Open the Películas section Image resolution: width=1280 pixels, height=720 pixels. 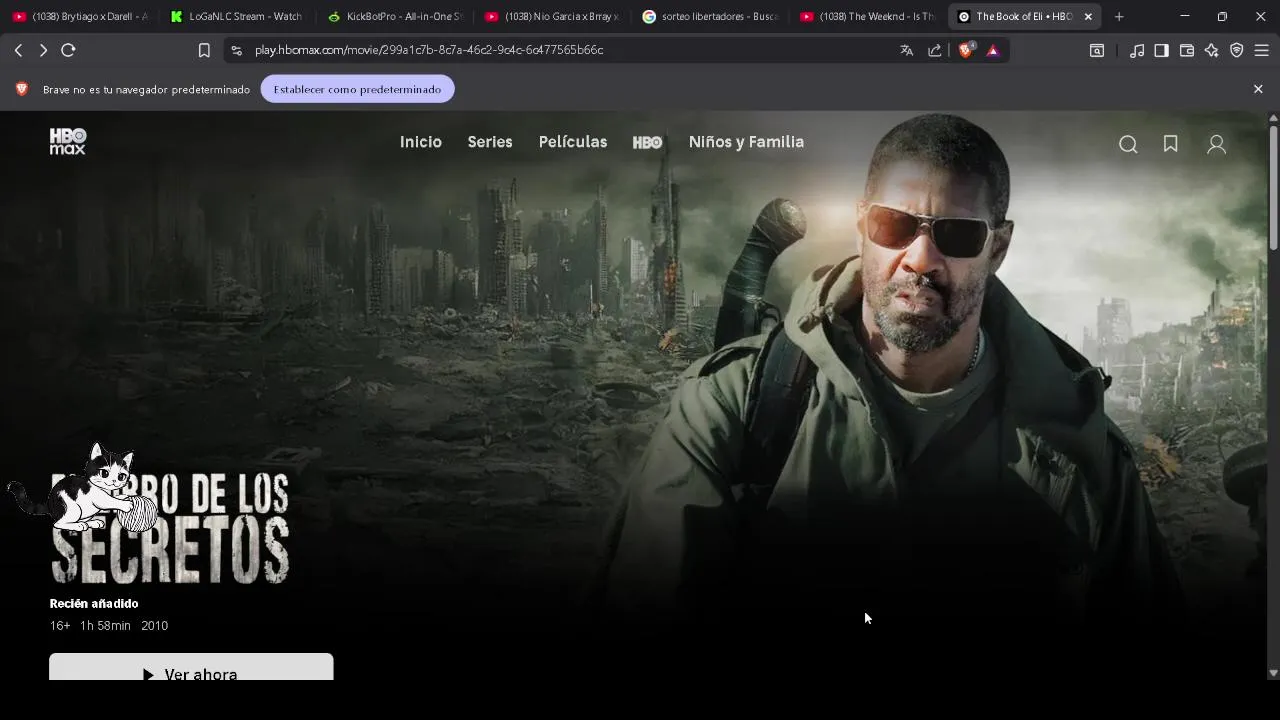(x=573, y=142)
